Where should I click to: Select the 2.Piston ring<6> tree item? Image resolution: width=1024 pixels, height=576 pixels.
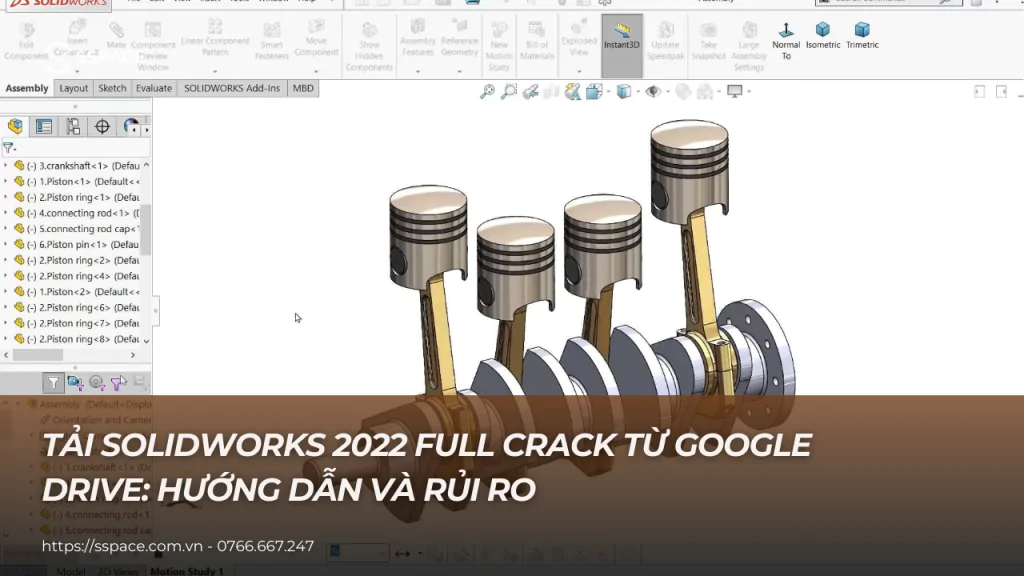pos(76,307)
